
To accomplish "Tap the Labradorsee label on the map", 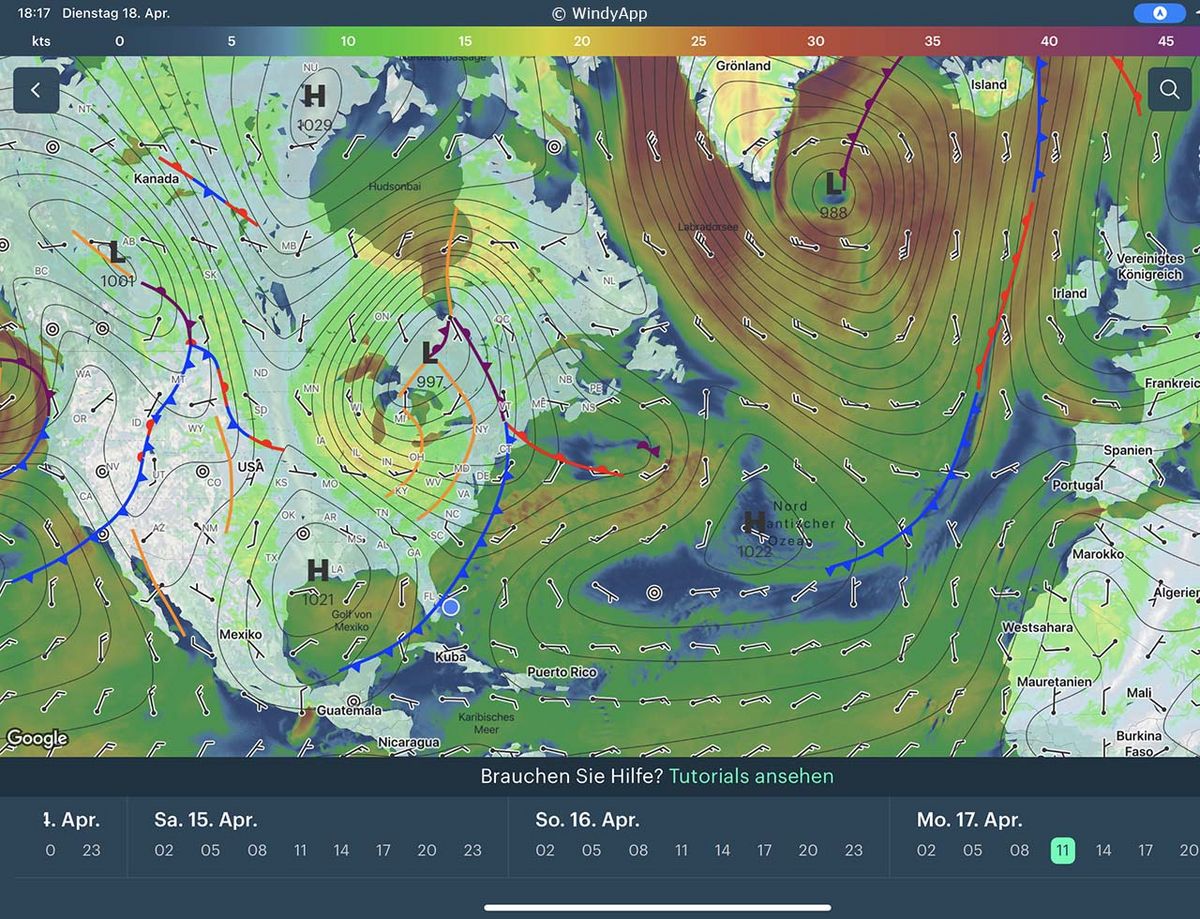I will tap(708, 227).
